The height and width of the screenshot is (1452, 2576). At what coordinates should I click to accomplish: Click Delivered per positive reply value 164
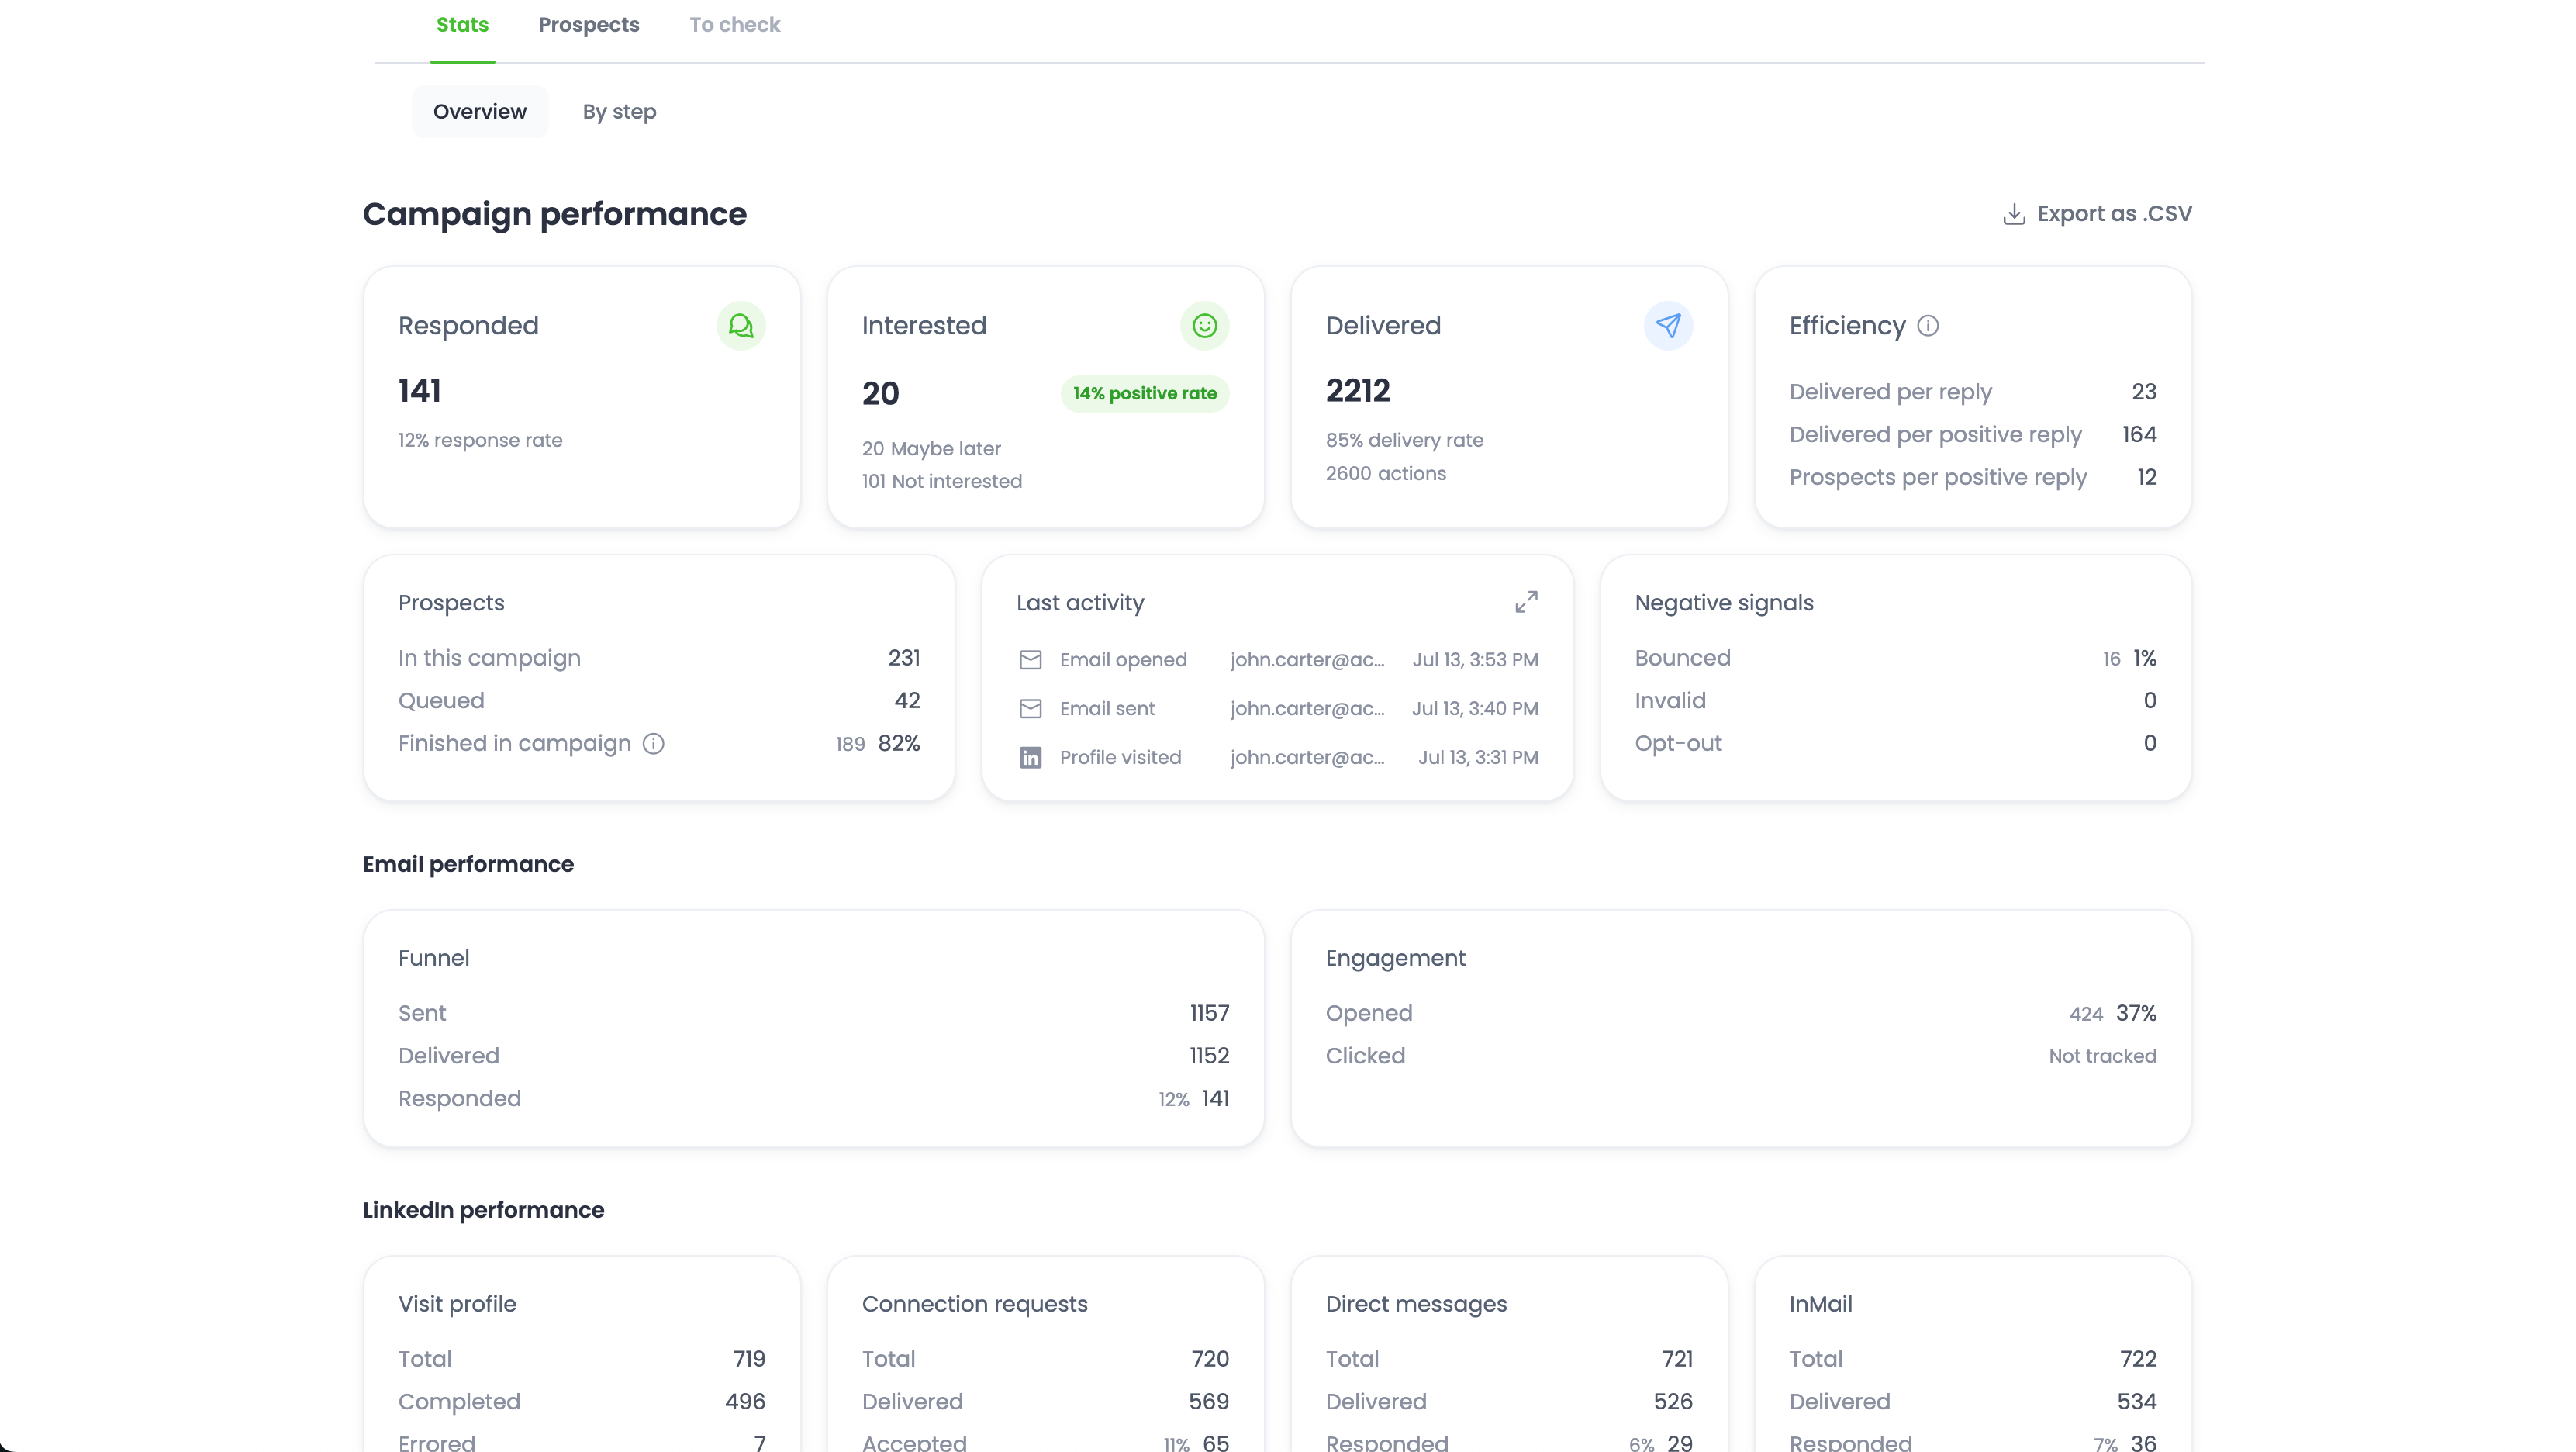[2139, 435]
